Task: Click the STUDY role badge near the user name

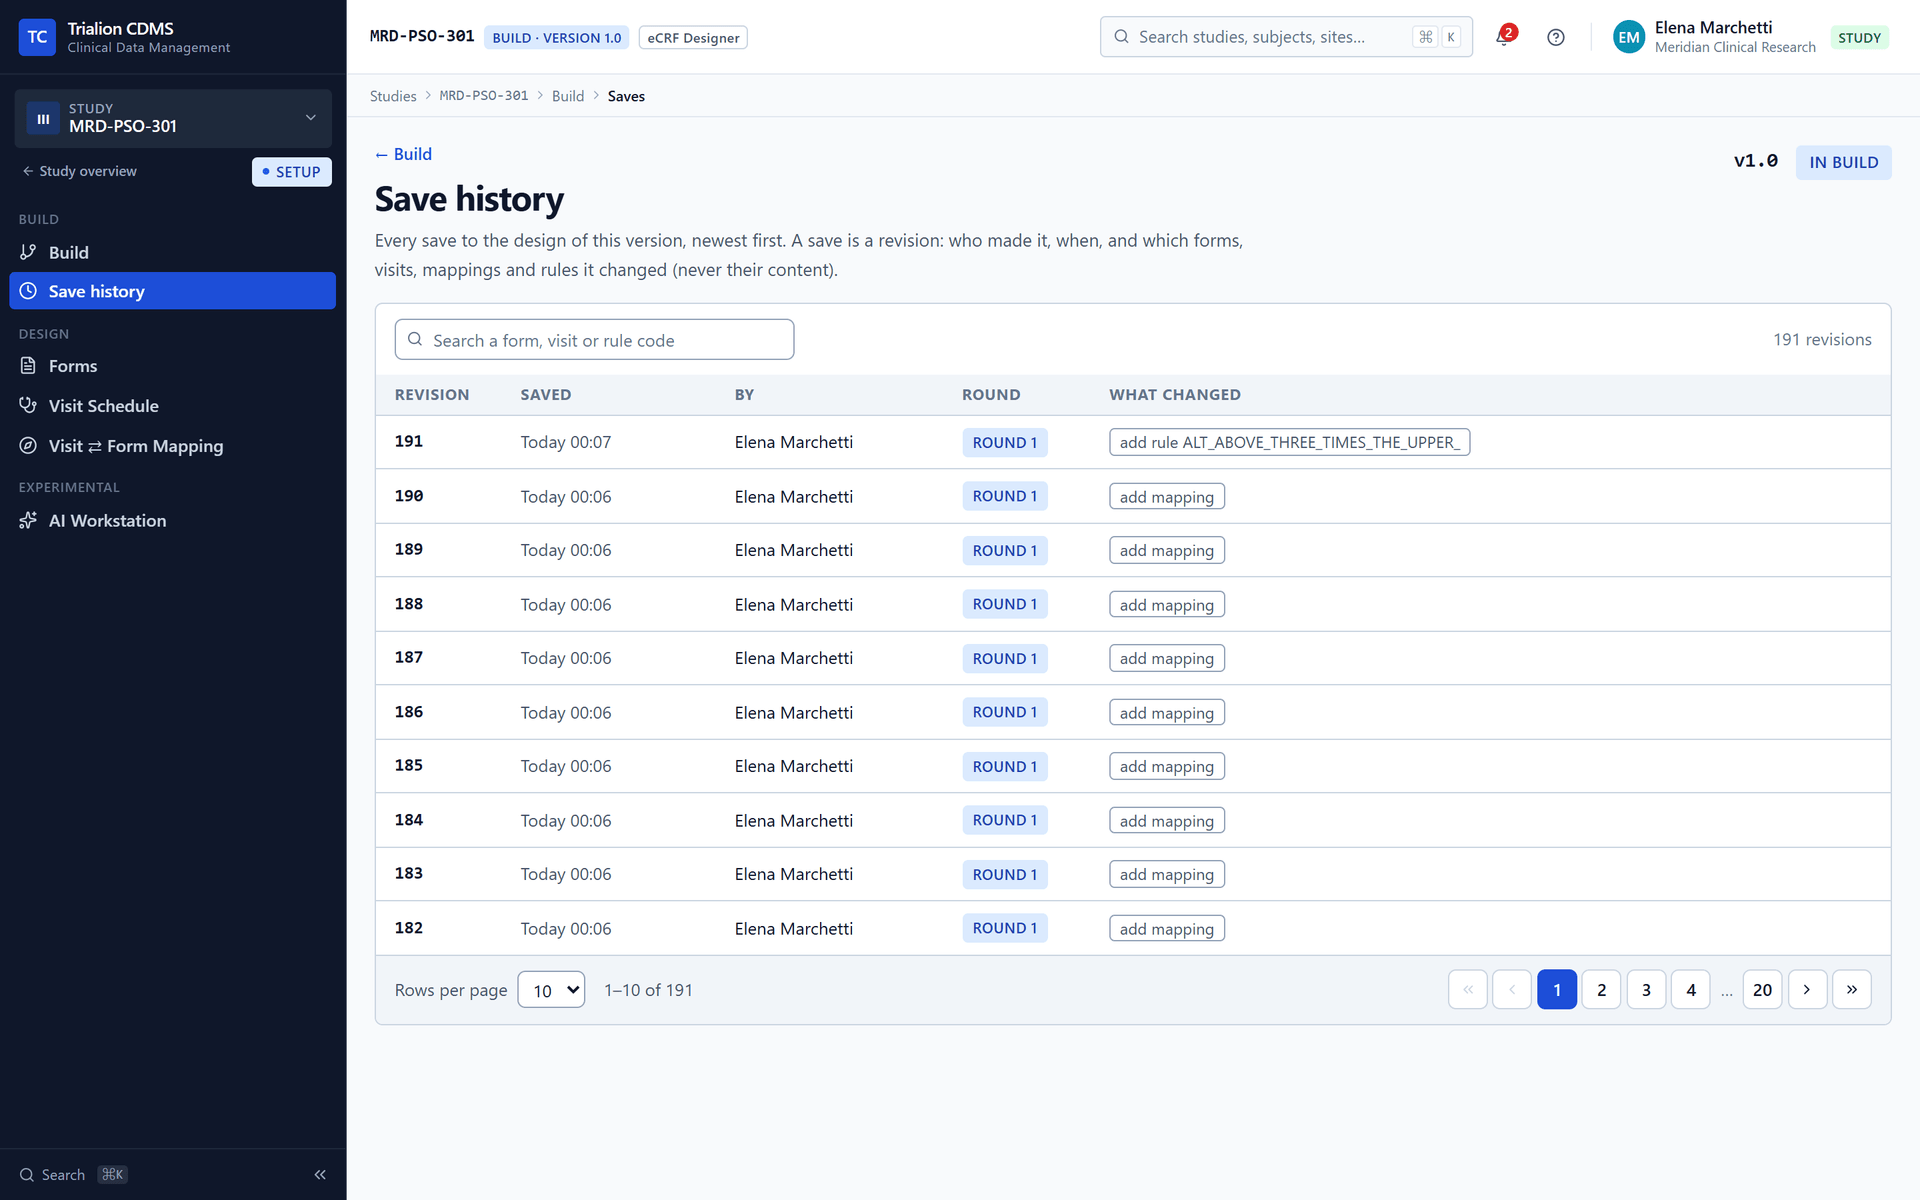Action: 1859,38
